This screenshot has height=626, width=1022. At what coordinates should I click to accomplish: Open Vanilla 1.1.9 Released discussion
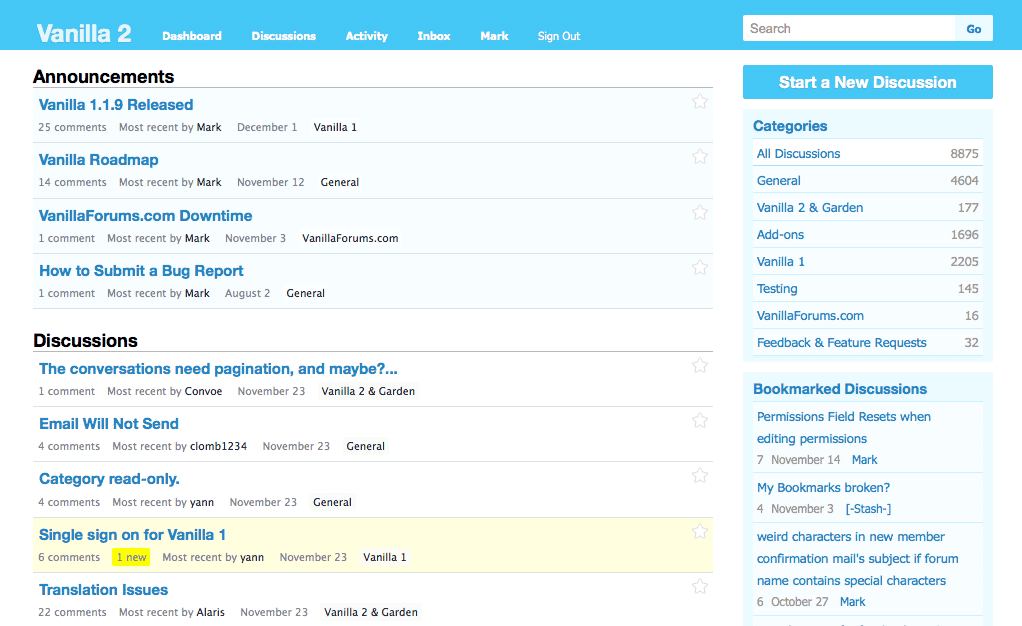(116, 105)
